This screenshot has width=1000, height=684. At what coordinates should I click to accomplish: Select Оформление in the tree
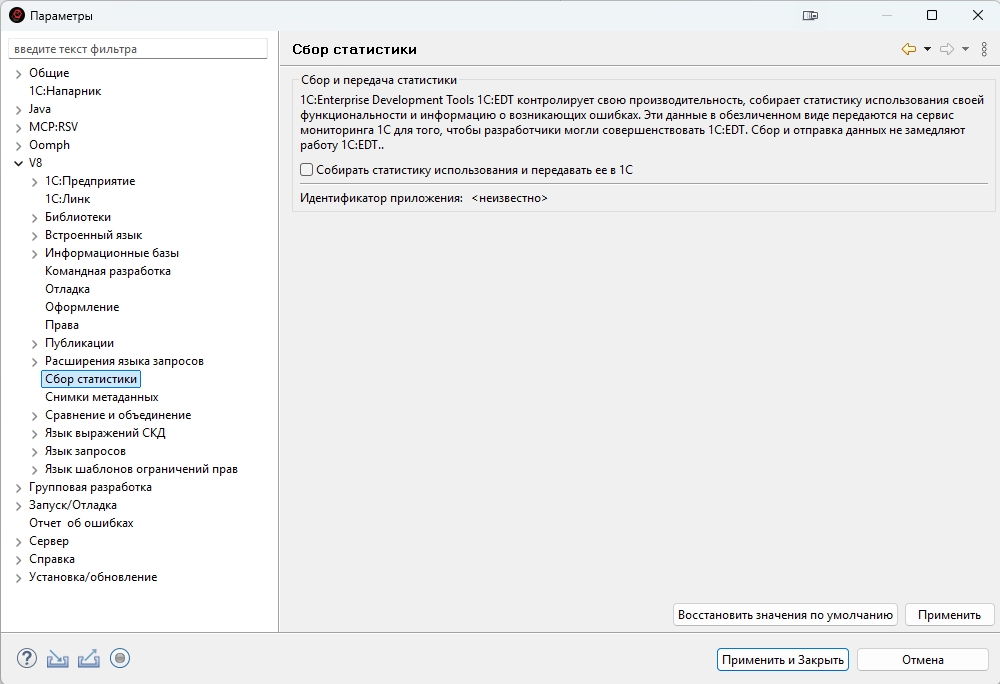82,307
